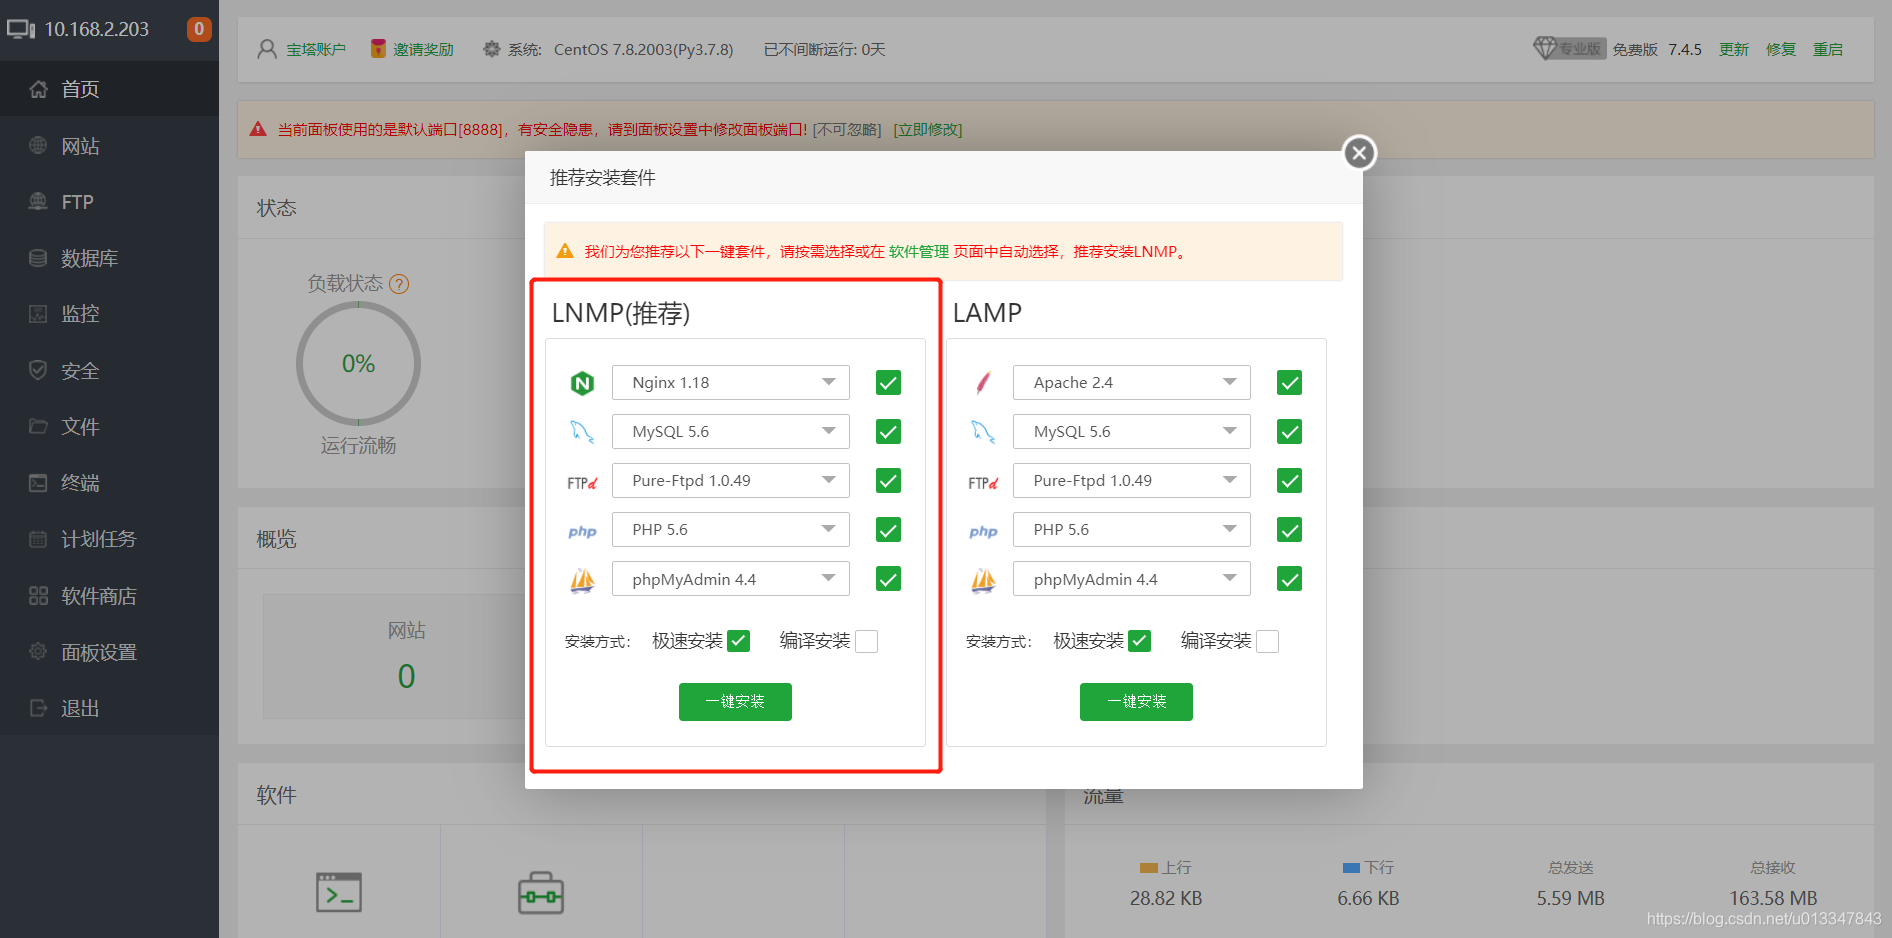Image resolution: width=1892 pixels, height=938 pixels.
Task: Click the 修复 link in top bar
Action: tap(1781, 49)
